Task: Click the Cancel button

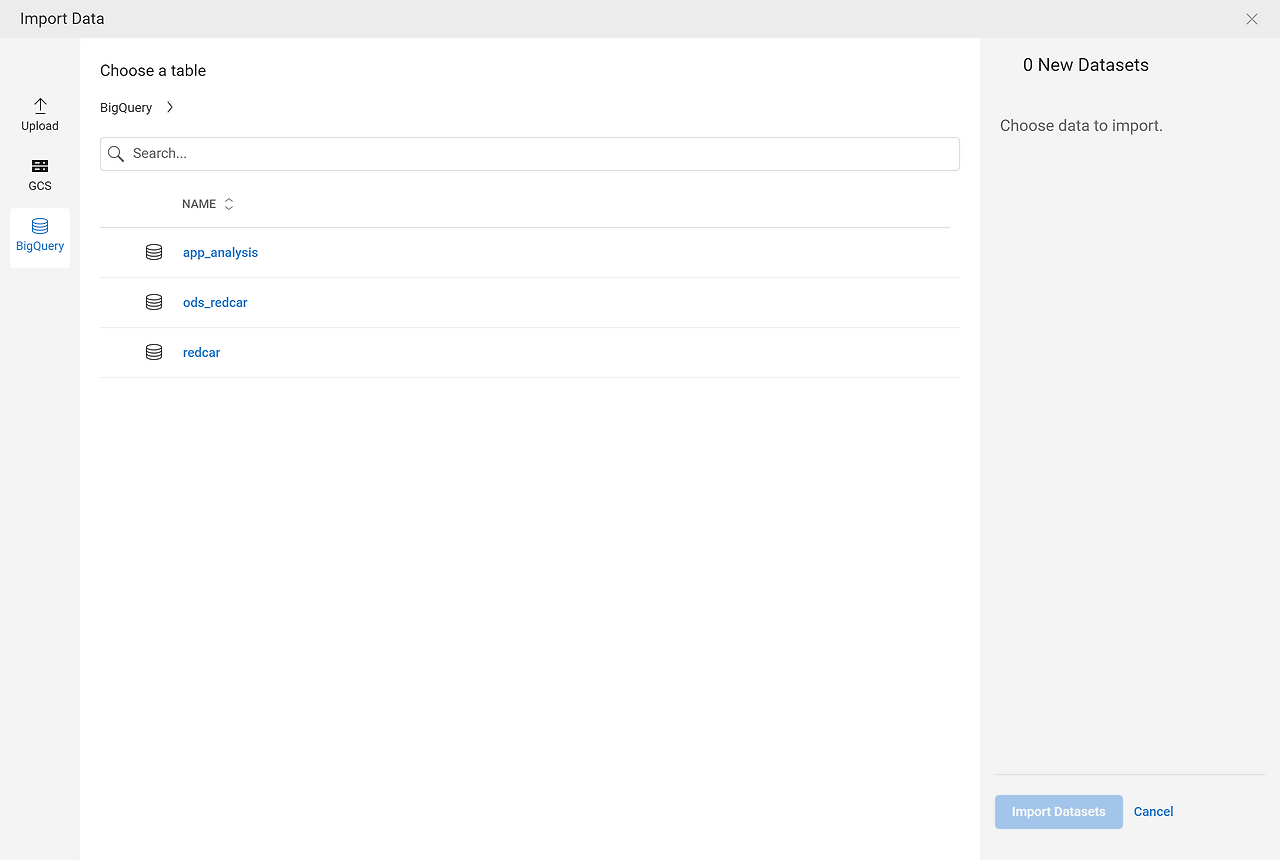Action: pyautogui.click(x=1153, y=811)
